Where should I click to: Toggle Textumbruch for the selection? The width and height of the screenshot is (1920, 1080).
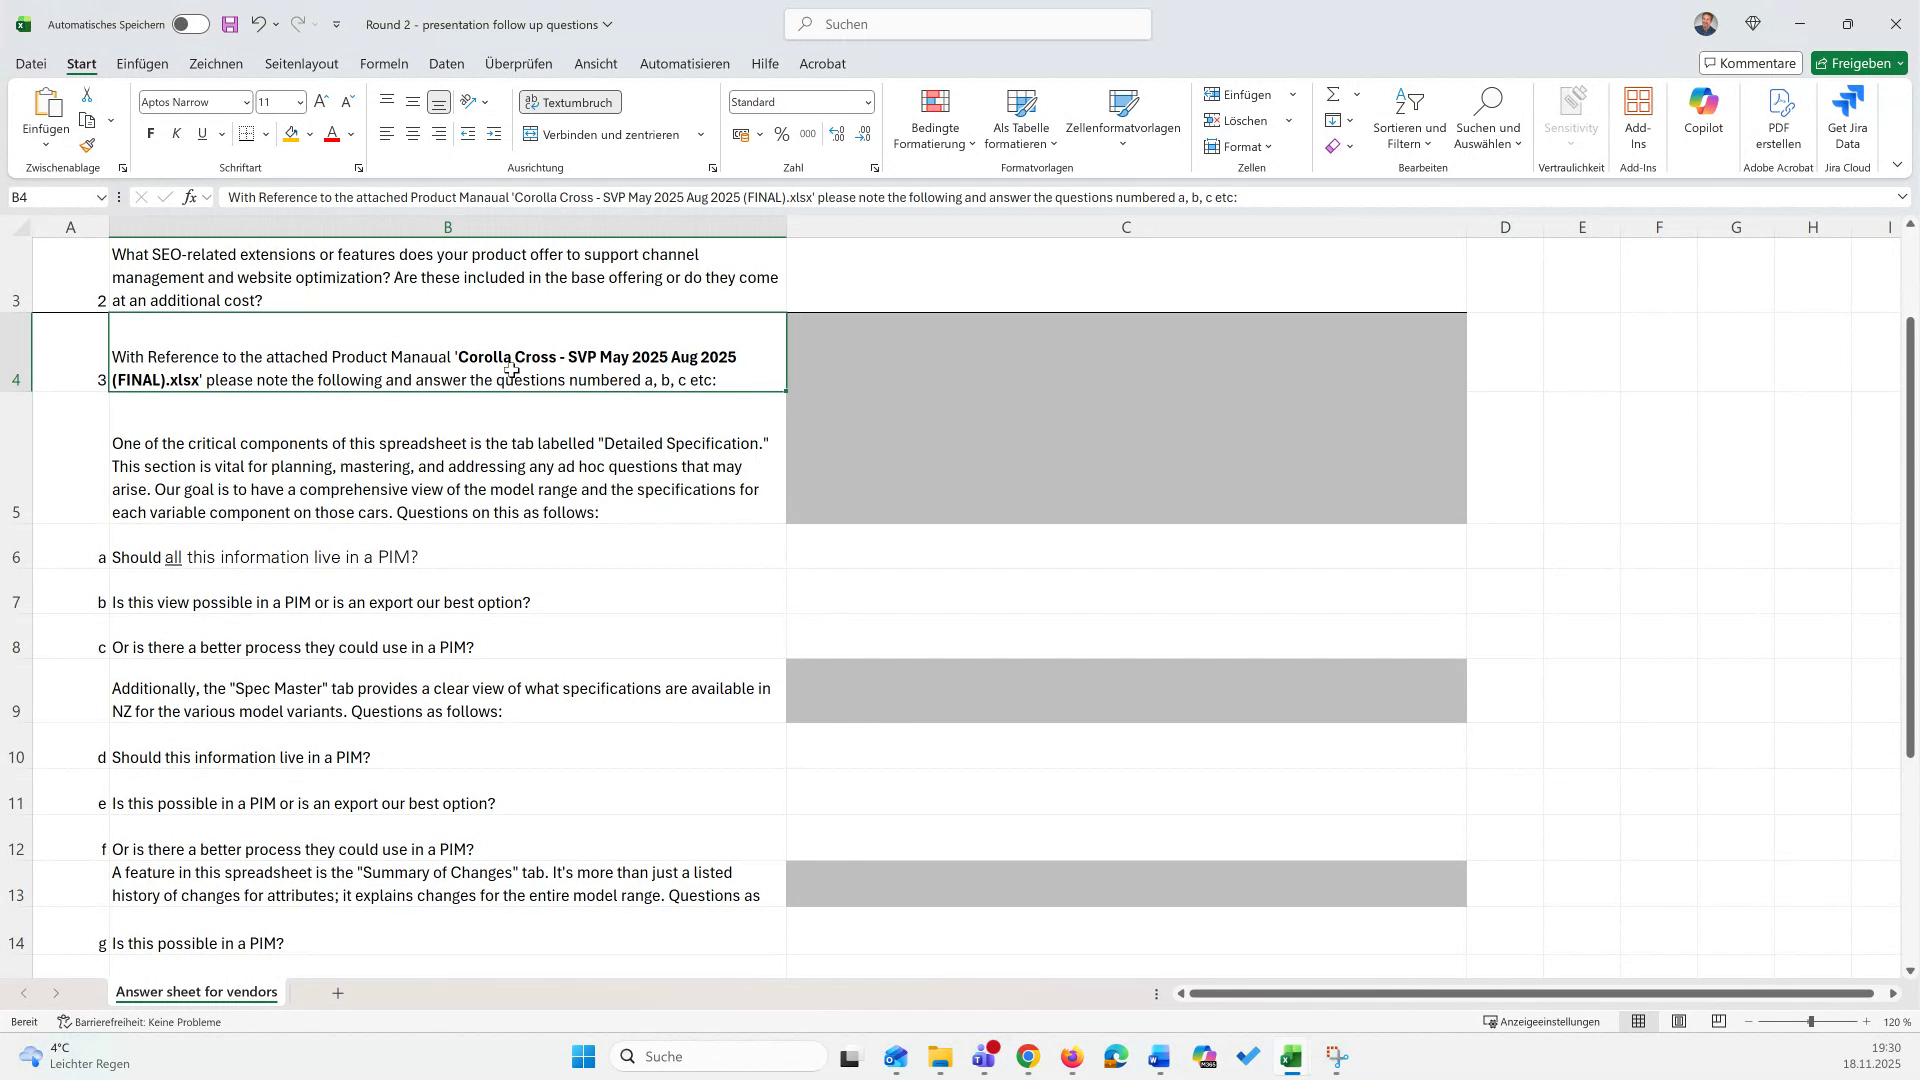570,101
